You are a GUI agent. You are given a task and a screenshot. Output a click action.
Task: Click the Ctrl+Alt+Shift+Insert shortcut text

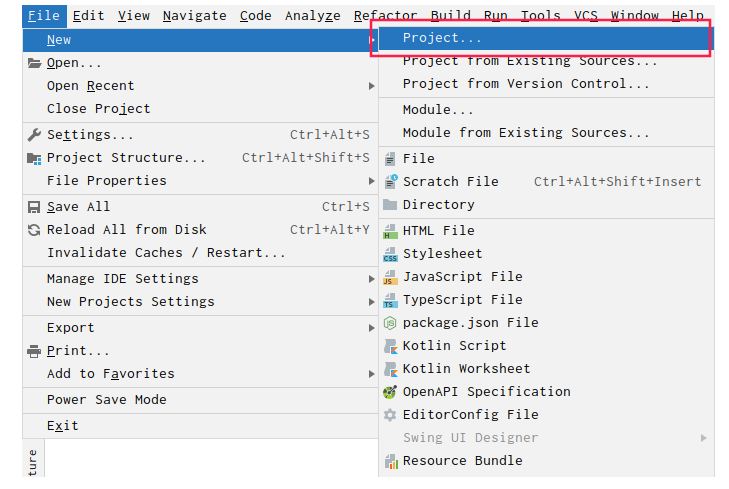click(x=617, y=182)
